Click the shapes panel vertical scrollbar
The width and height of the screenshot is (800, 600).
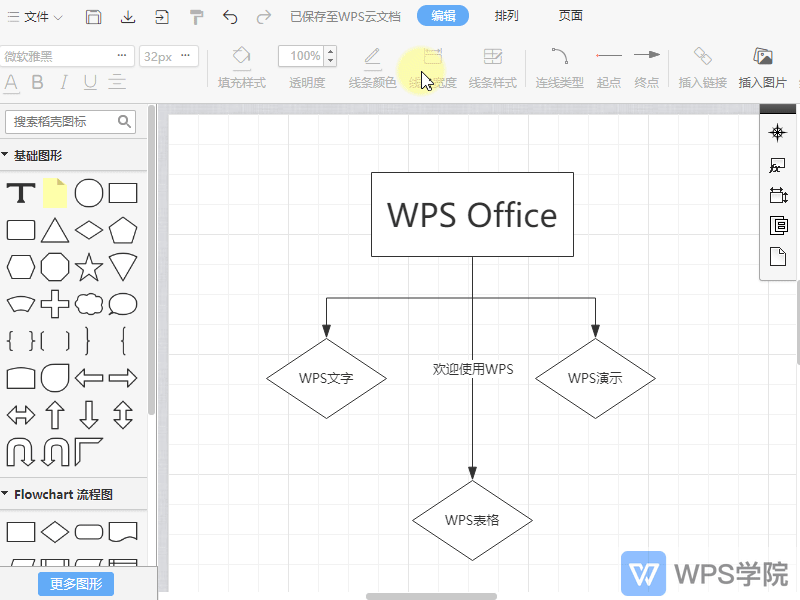[151, 260]
